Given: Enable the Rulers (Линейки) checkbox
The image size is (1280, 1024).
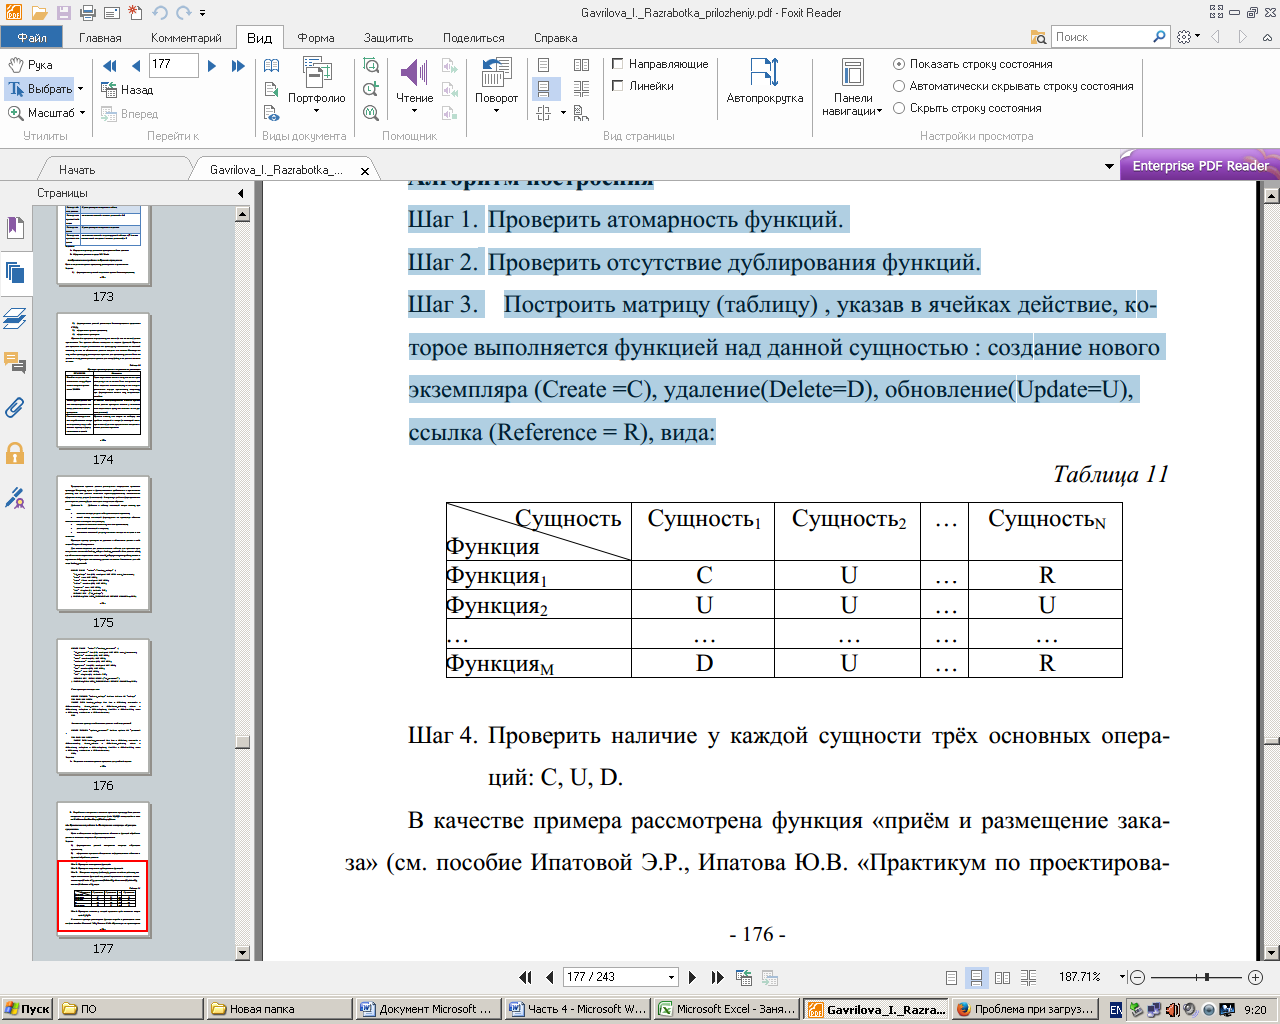Looking at the screenshot, I should [618, 86].
